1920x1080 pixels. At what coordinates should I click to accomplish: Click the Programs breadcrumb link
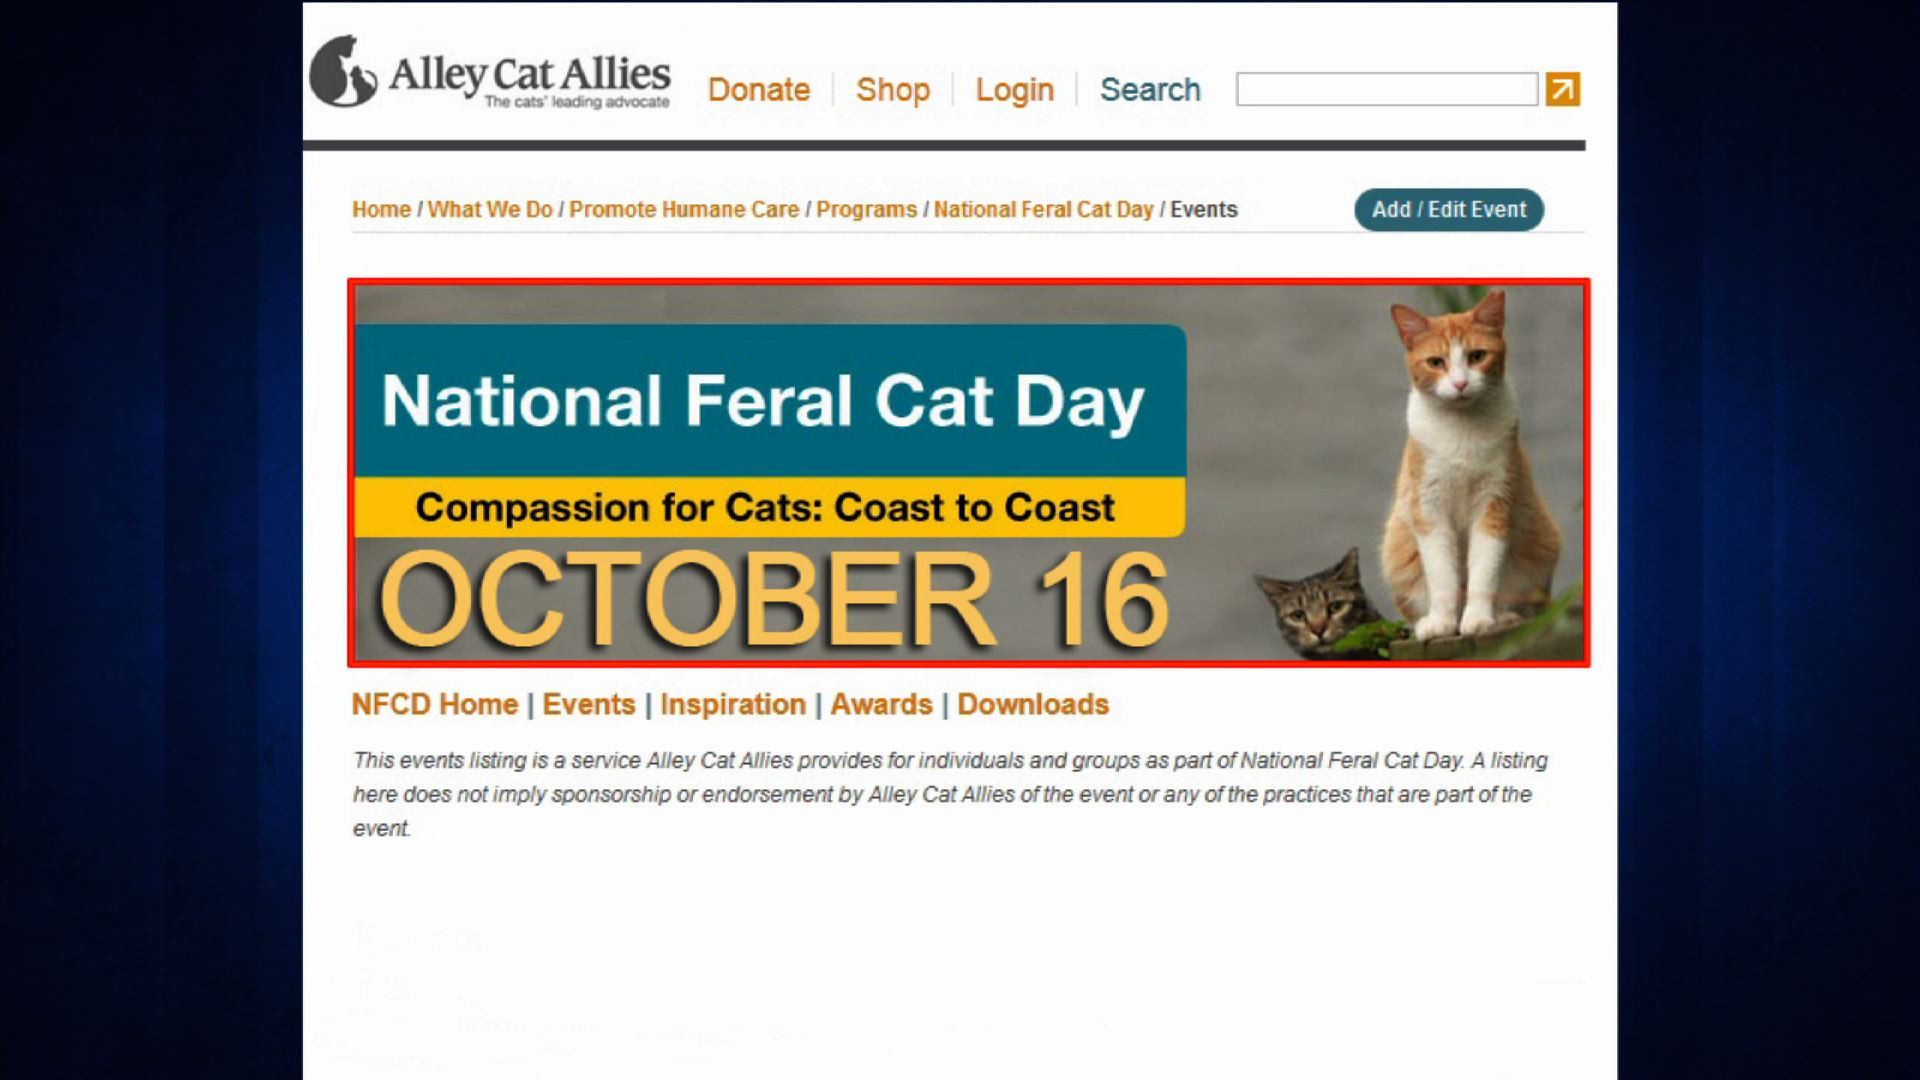coord(866,210)
